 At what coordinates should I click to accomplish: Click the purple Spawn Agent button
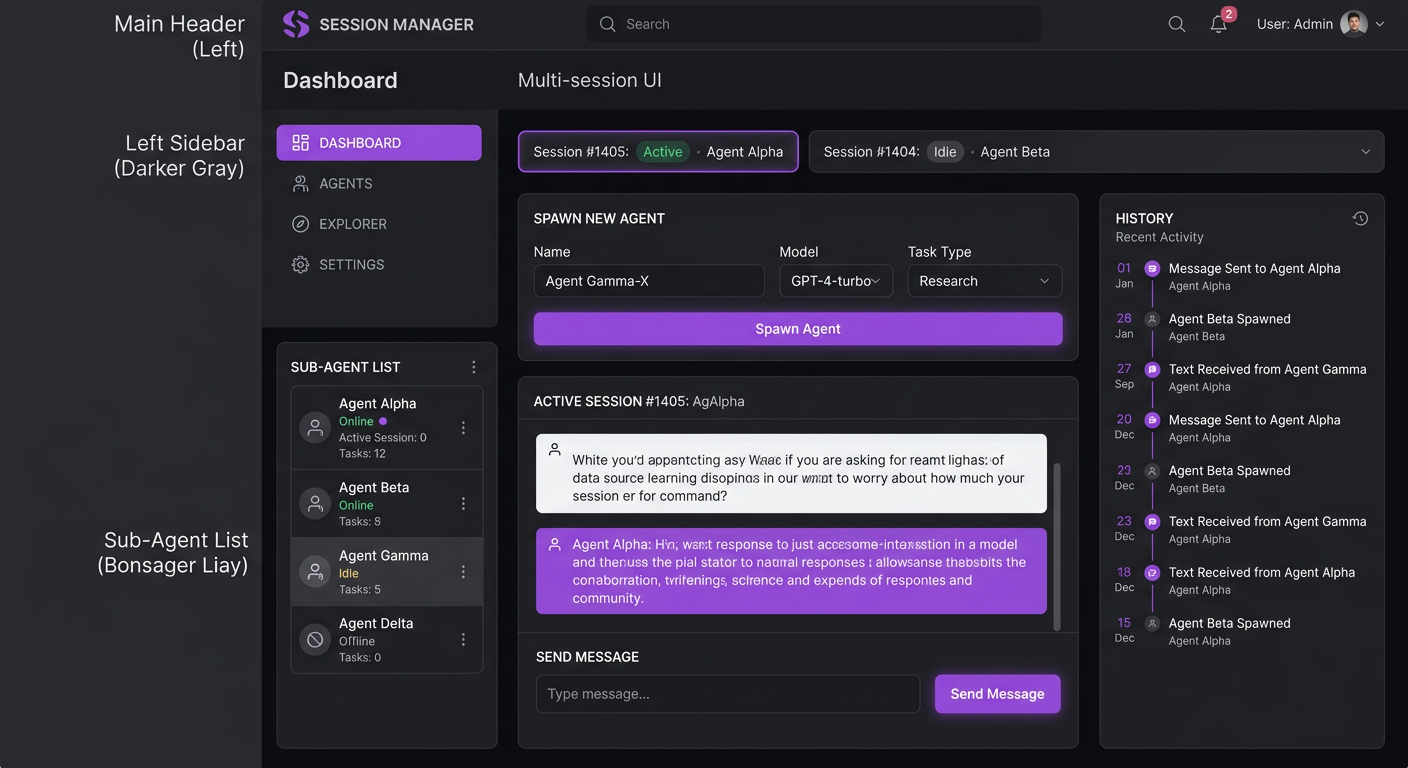(x=798, y=329)
